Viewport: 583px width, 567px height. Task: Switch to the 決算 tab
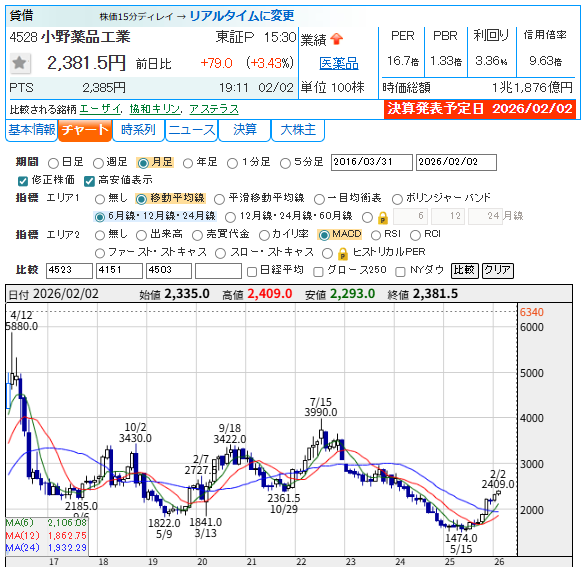click(245, 130)
